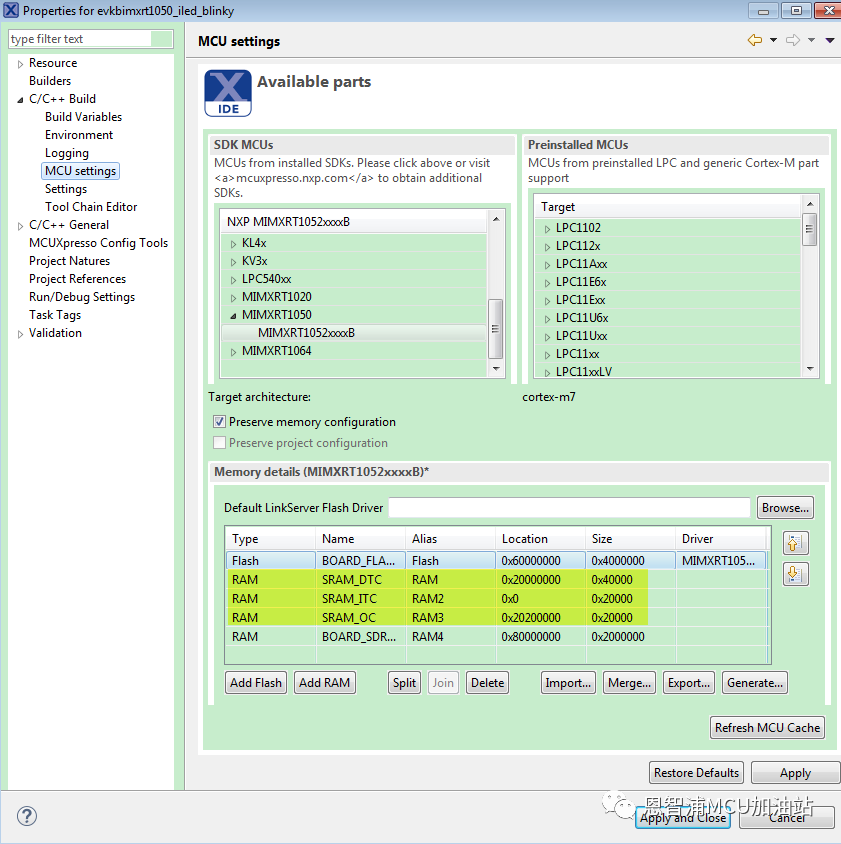Select MCU settings in the tree

[x=80, y=171]
